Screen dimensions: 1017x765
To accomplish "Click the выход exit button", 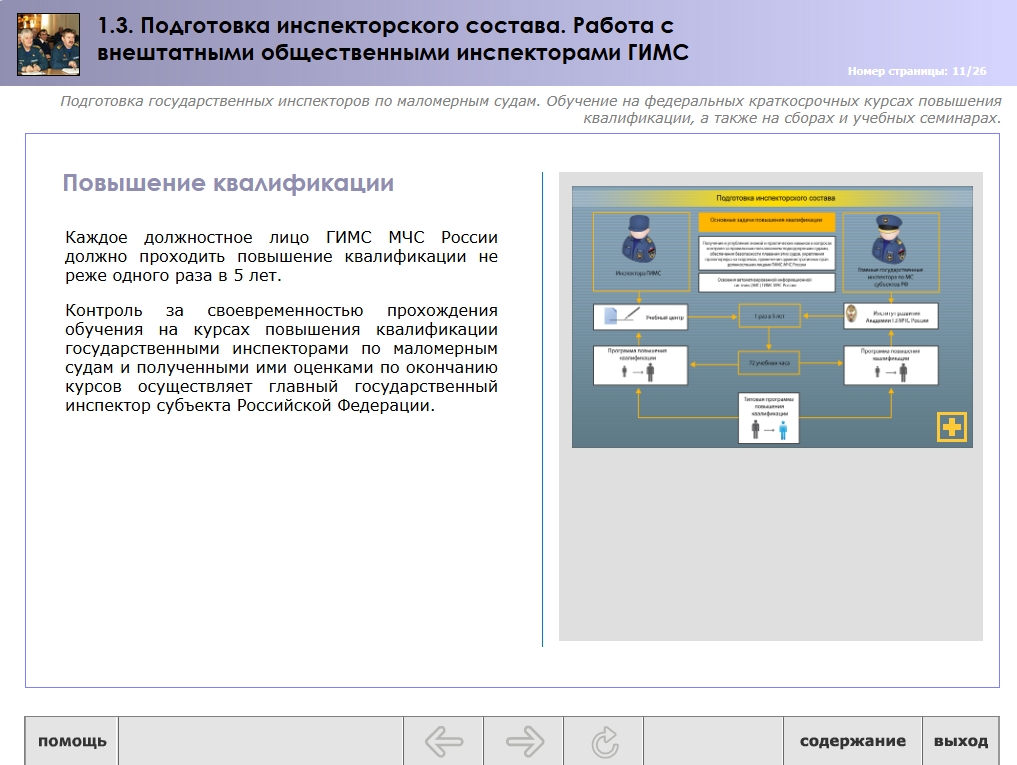I will pos(961,741).
